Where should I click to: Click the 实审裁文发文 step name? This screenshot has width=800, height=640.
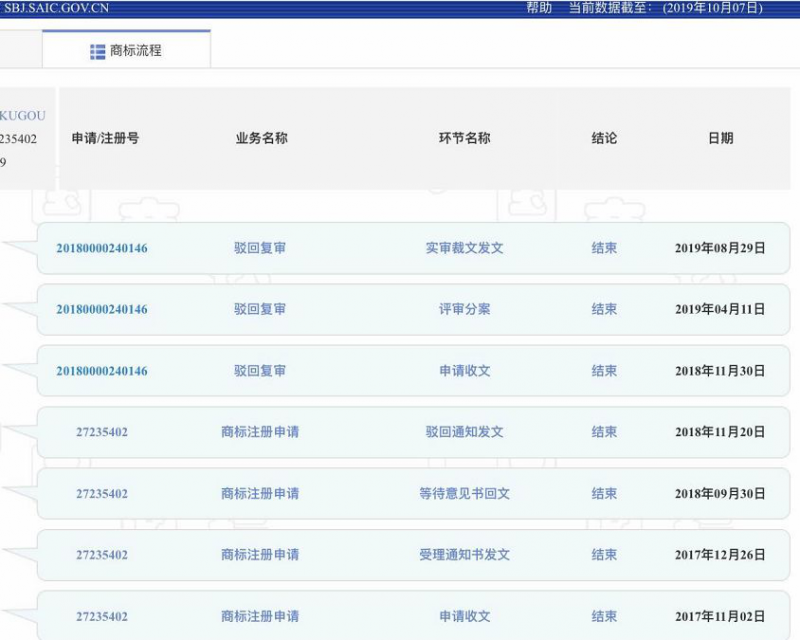pos(464,248)
